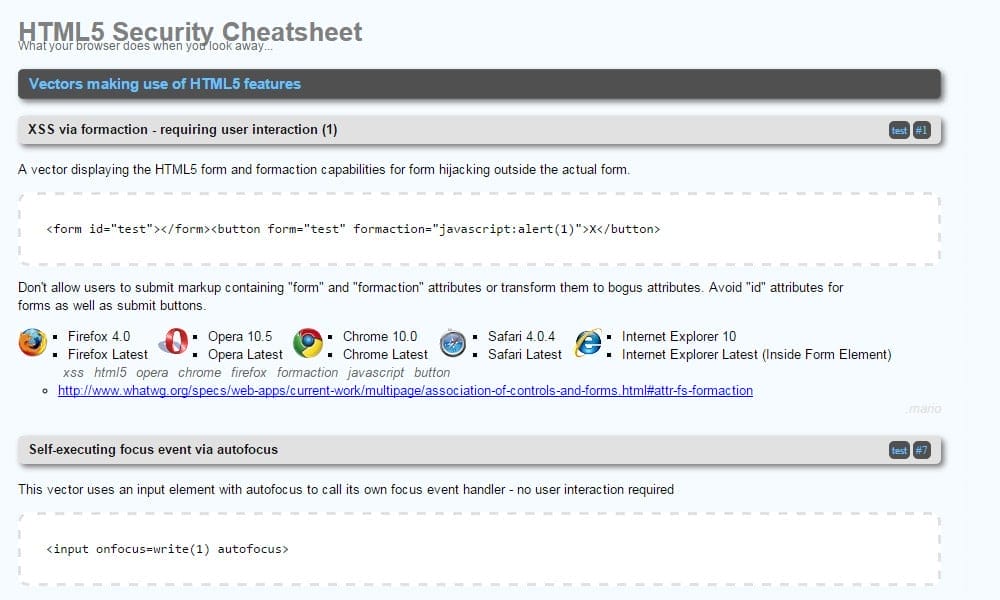Select the 'formaction' tag
Viewport: 1000px width, 600px height.
click(307, 372)
